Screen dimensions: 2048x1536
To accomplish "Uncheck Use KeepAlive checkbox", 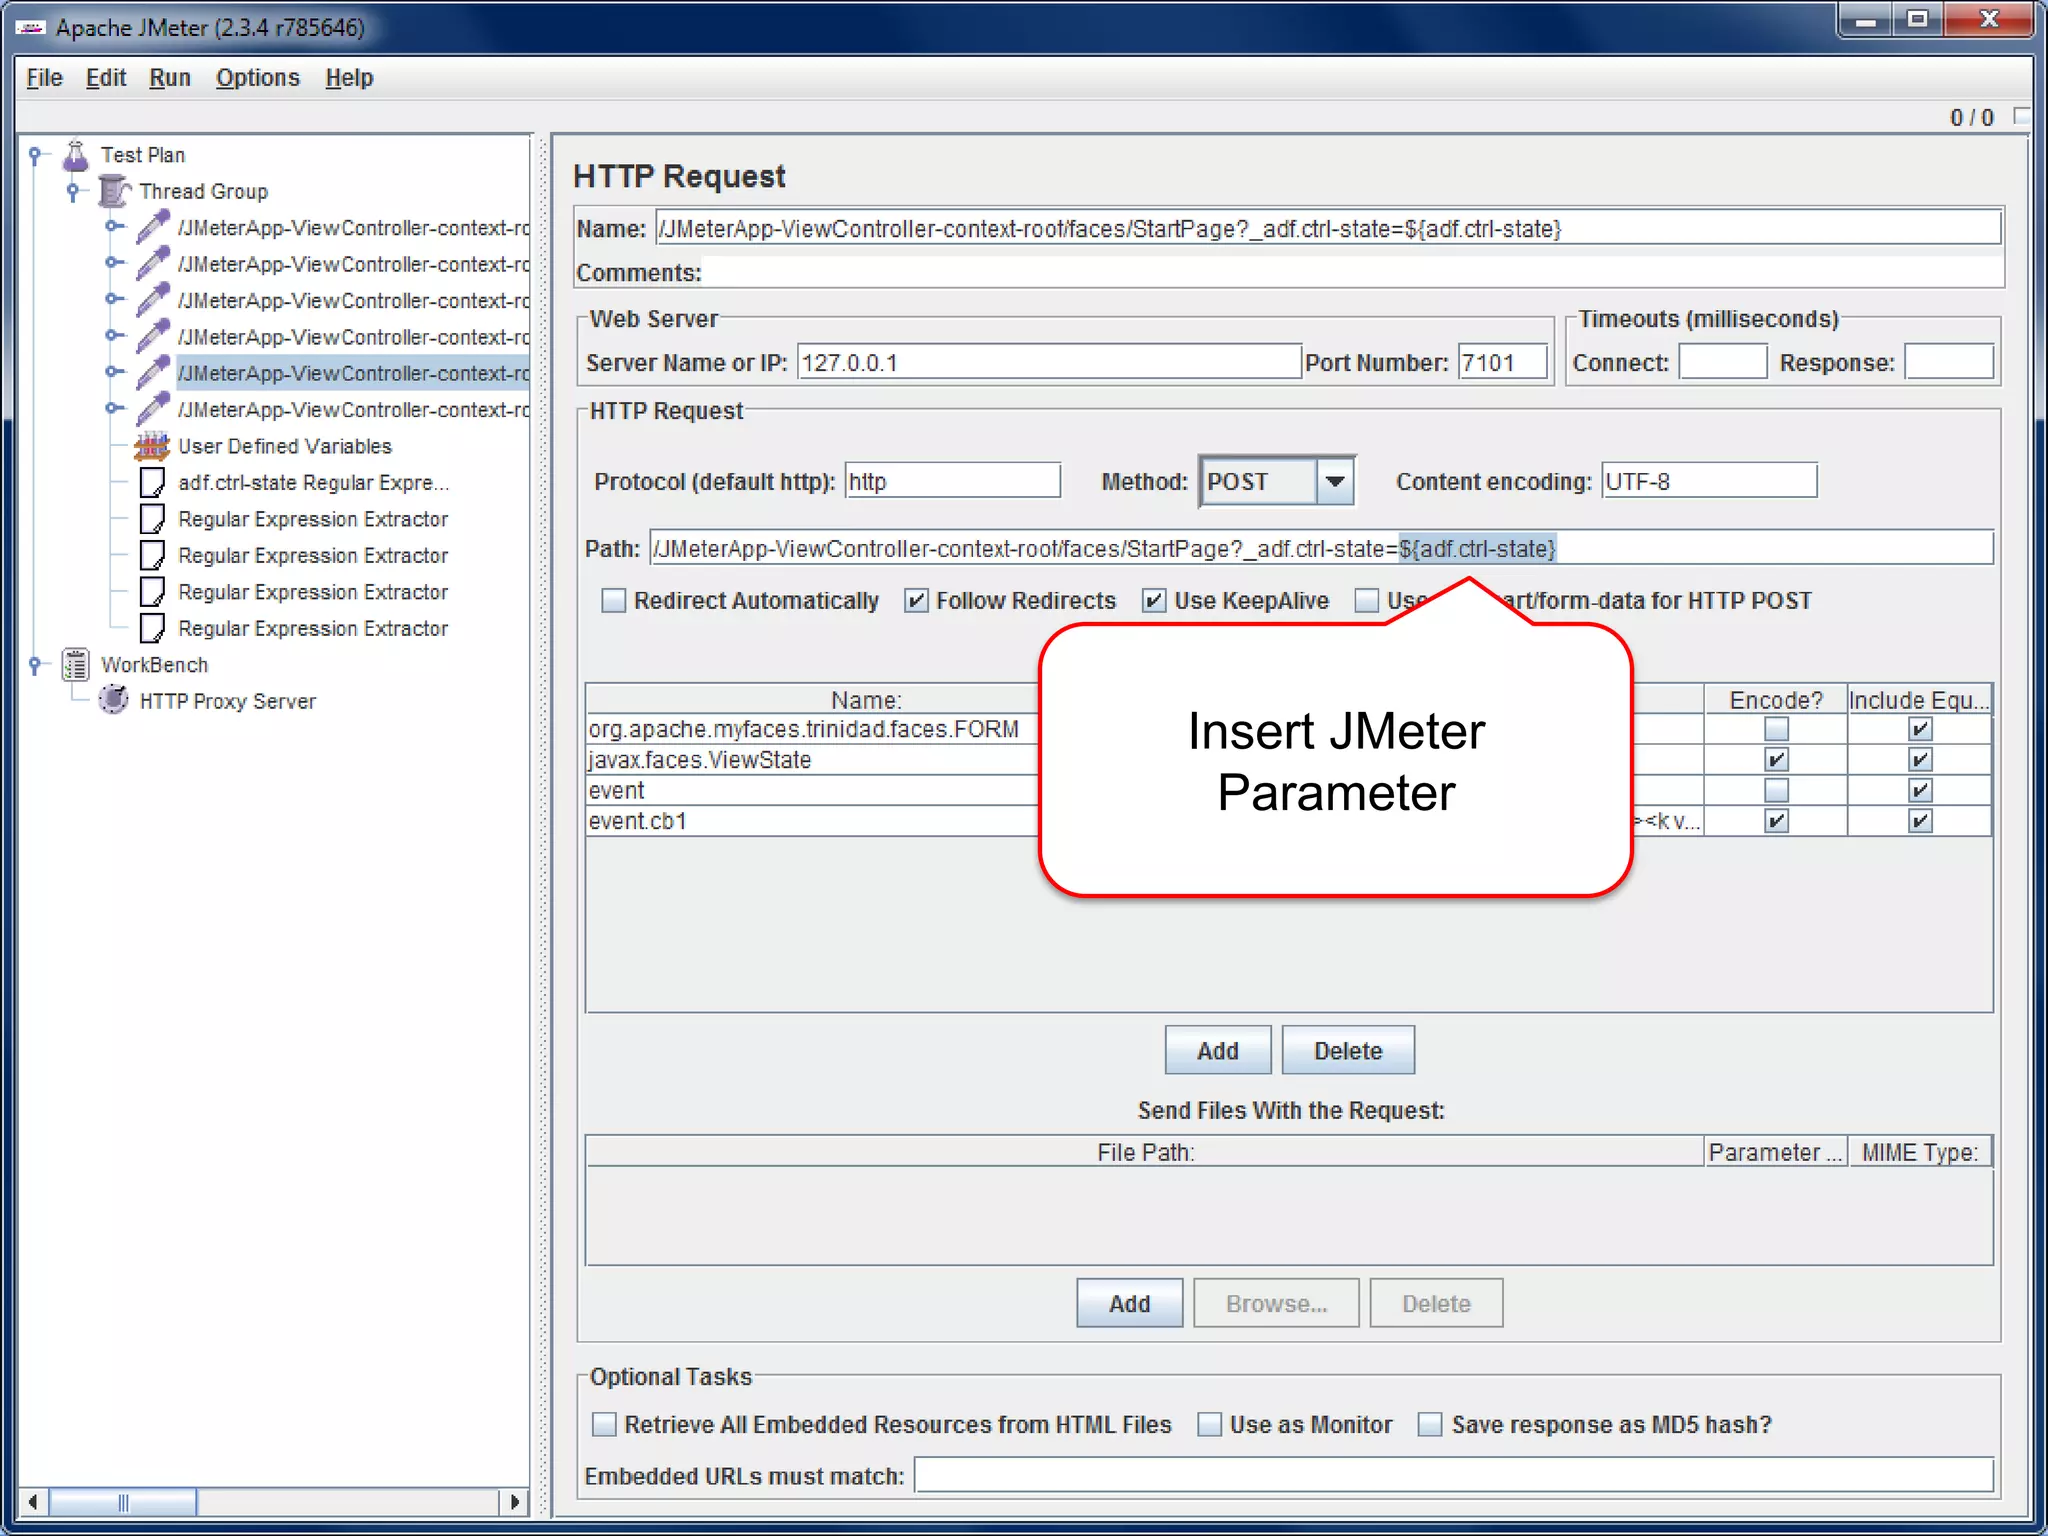I will pos(1153,600).
